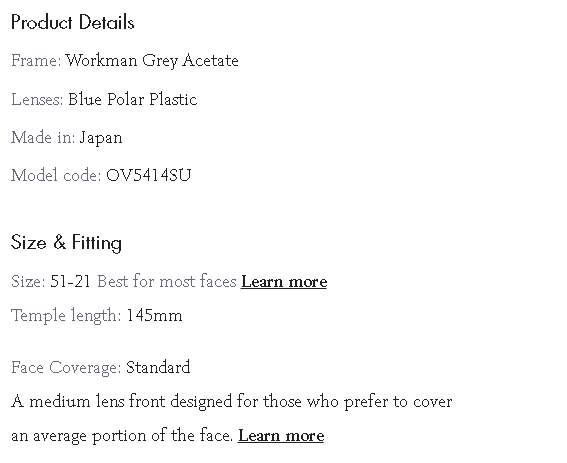Screen dimensions: 567x463
Task: Click the Product Details heading
Action: (73, 22)
